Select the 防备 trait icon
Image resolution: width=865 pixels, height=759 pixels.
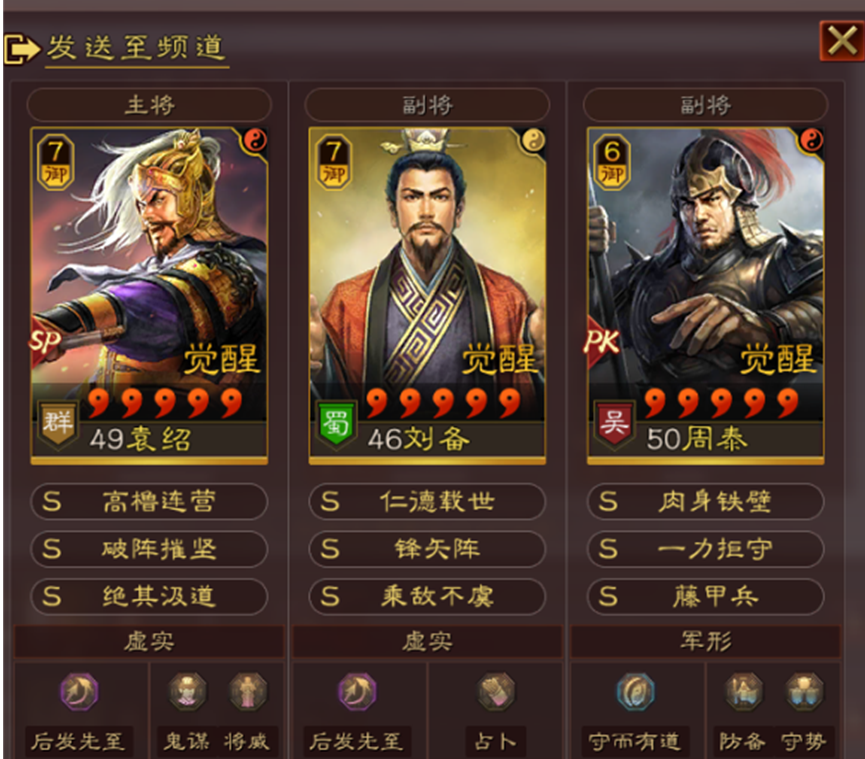point(744,691)
